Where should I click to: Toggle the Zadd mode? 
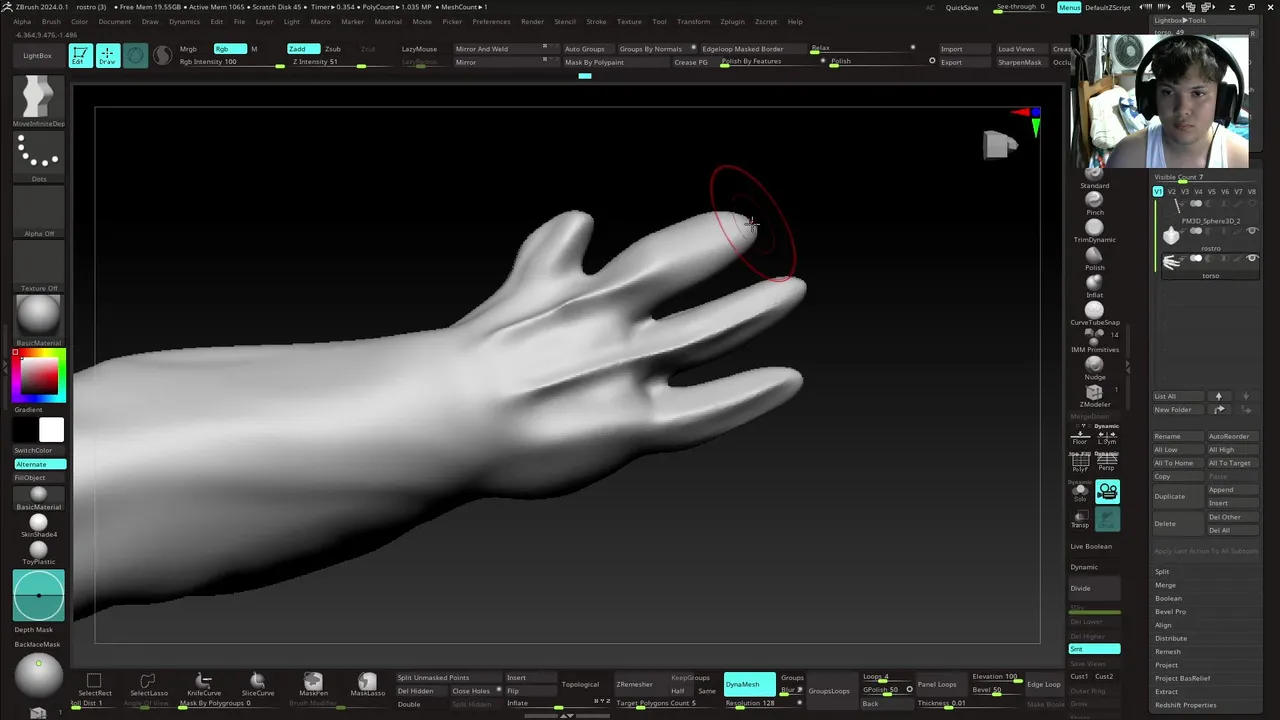click(x=303, y=49)
